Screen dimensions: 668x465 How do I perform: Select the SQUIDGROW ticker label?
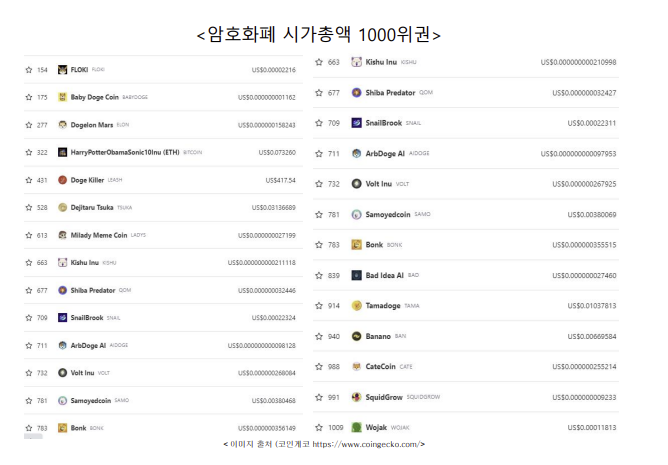pos(423,397)
